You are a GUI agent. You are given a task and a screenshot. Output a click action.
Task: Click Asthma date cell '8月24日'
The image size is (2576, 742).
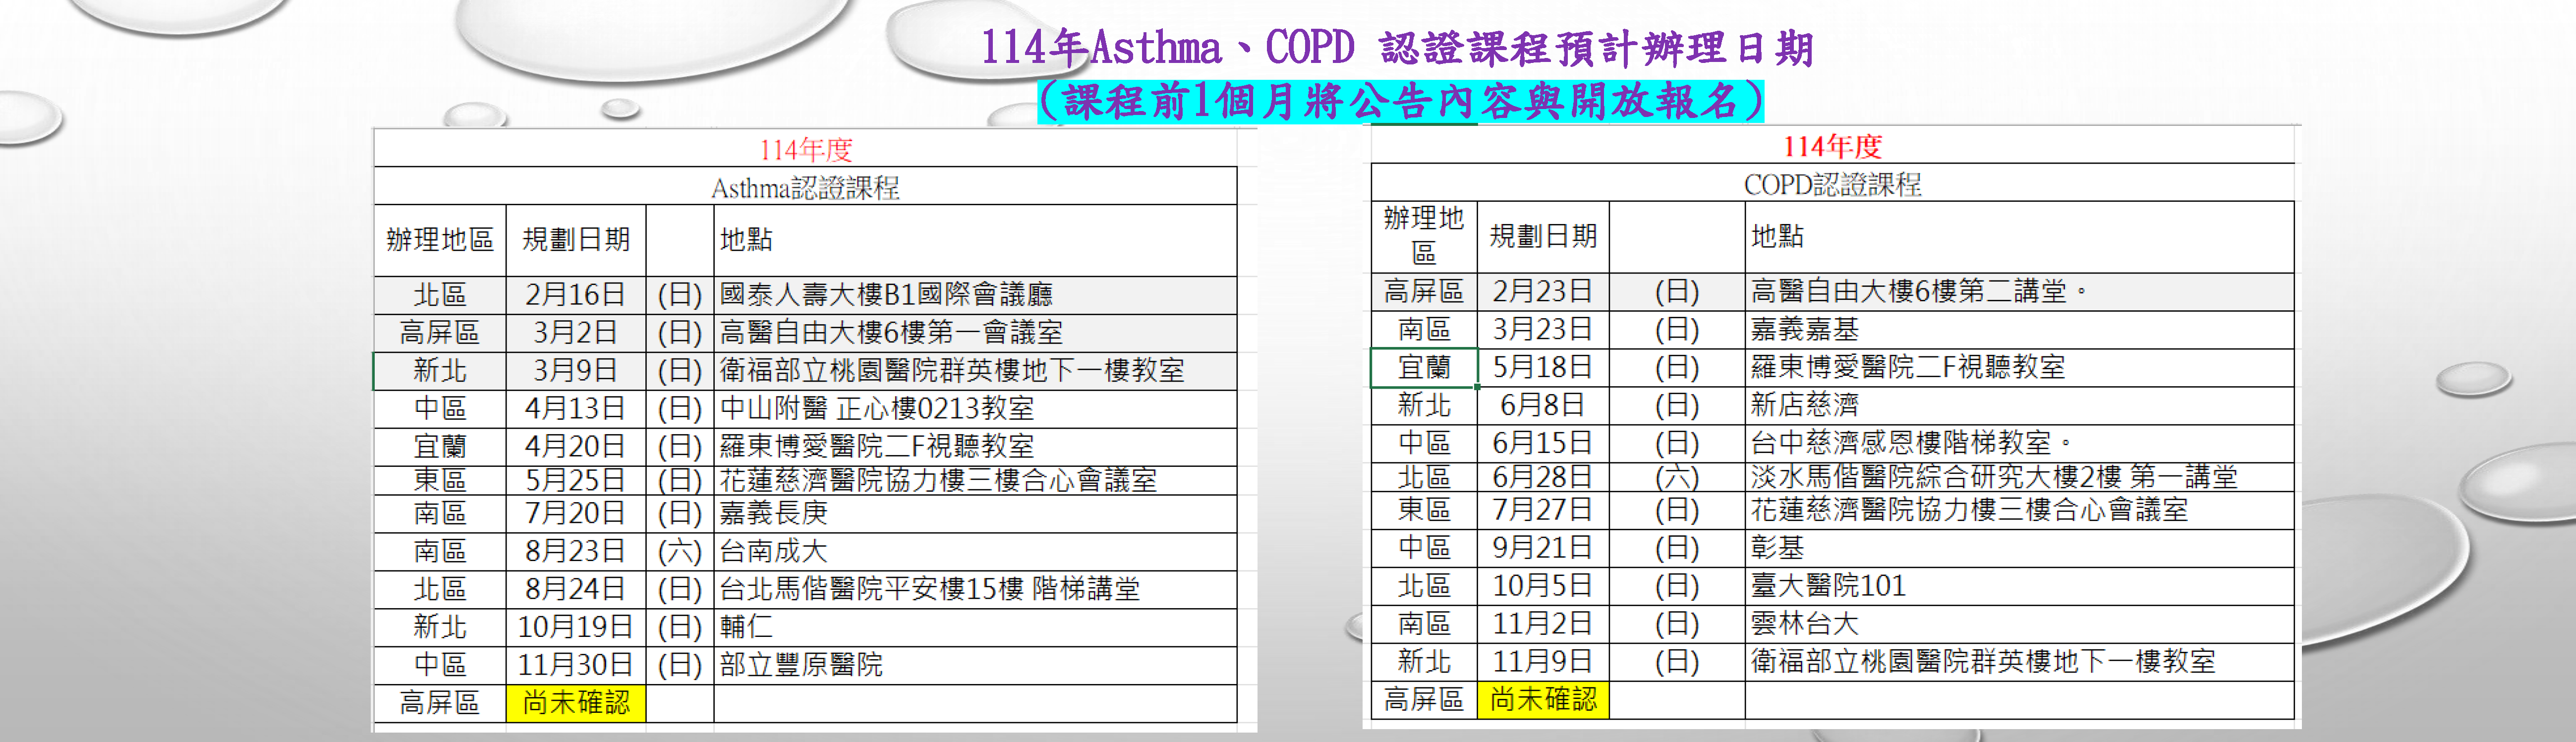tap(576, 589)
